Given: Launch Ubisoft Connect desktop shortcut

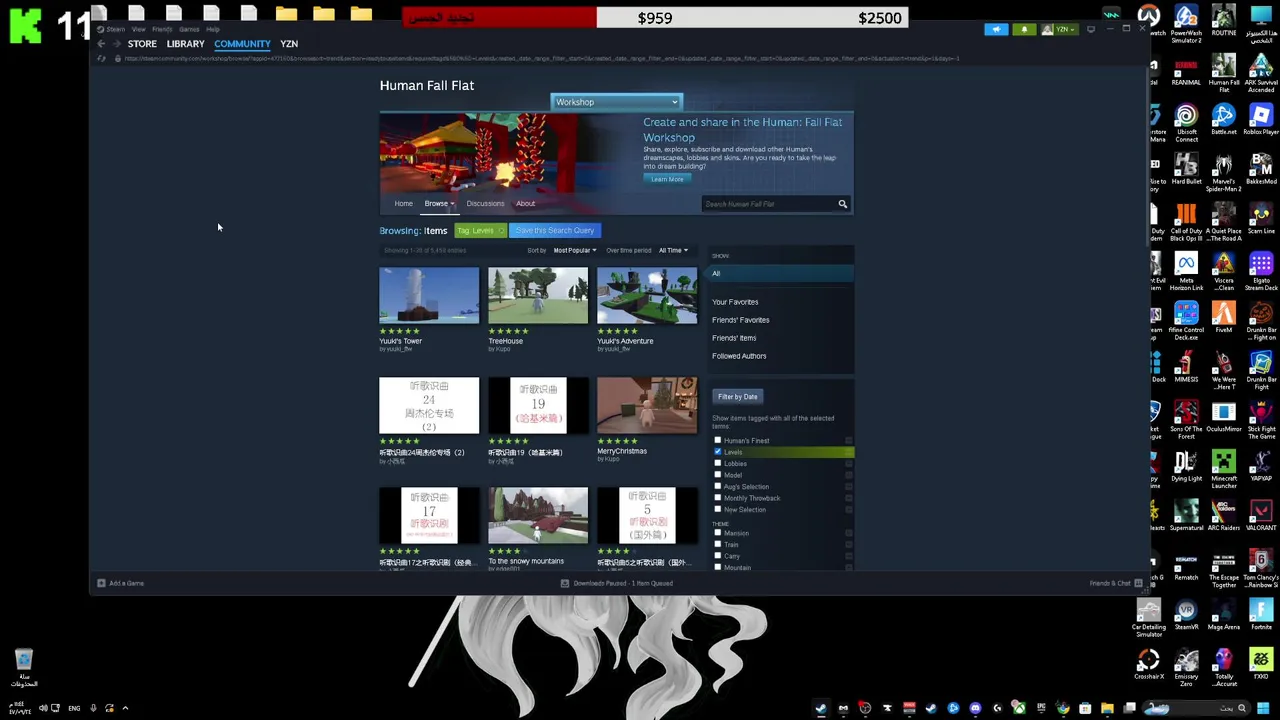Looking at the screenshot, I should pos(1186,123).
